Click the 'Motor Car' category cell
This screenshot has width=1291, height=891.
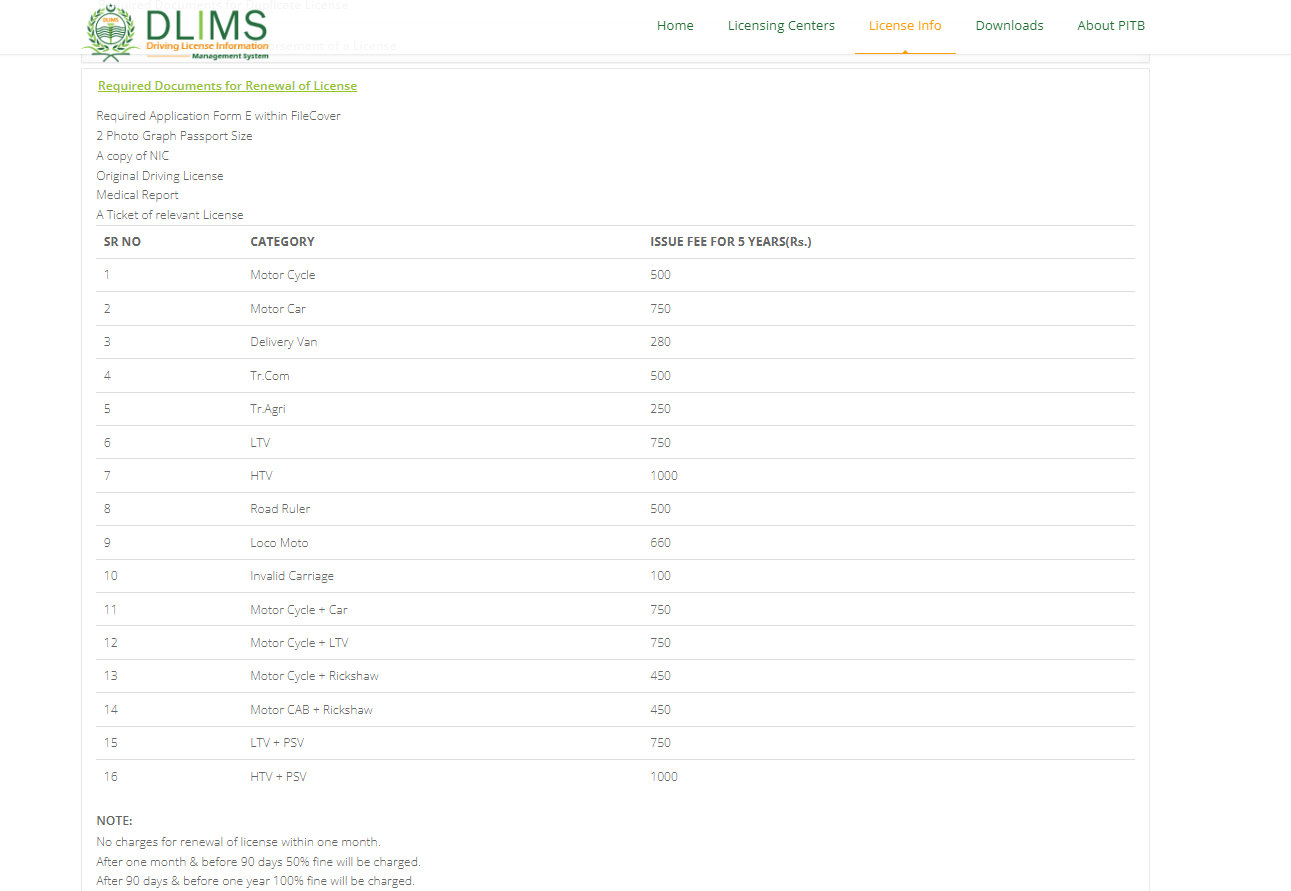click(278, 309)
